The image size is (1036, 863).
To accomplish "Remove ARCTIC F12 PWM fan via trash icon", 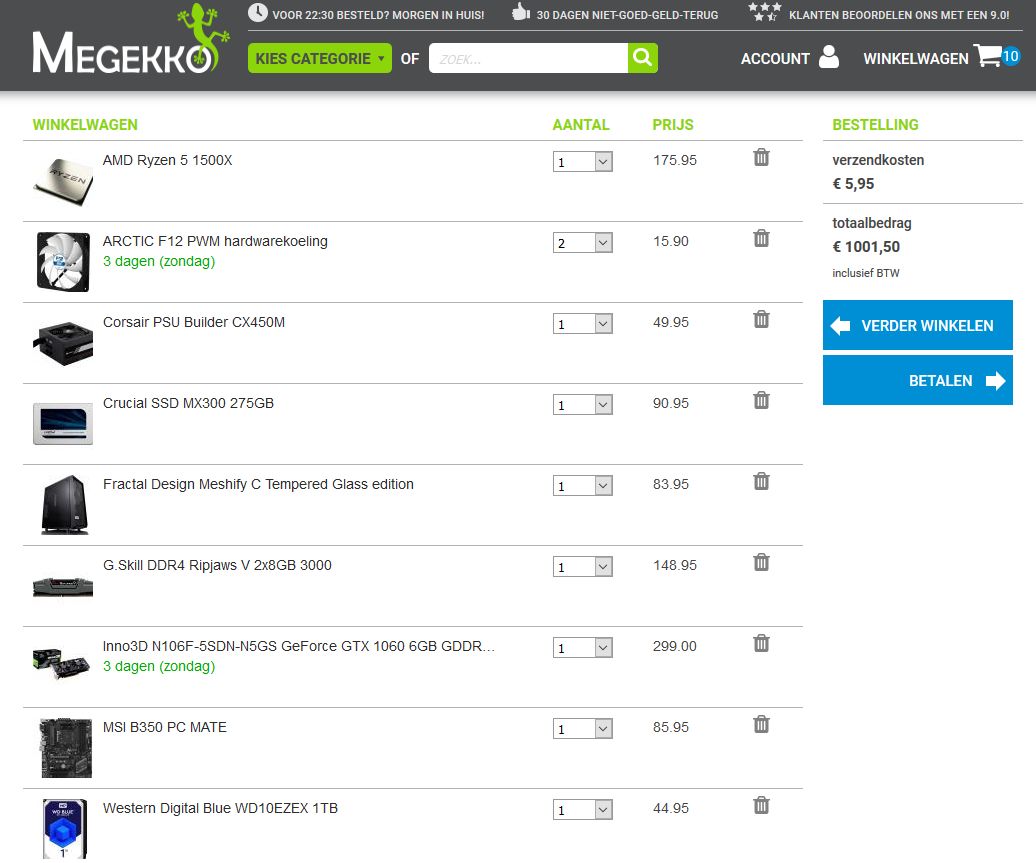I will [x=761, y=238].
